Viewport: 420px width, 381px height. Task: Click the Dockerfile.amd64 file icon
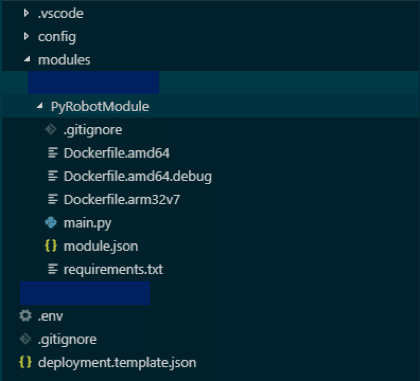pos(53,153)
